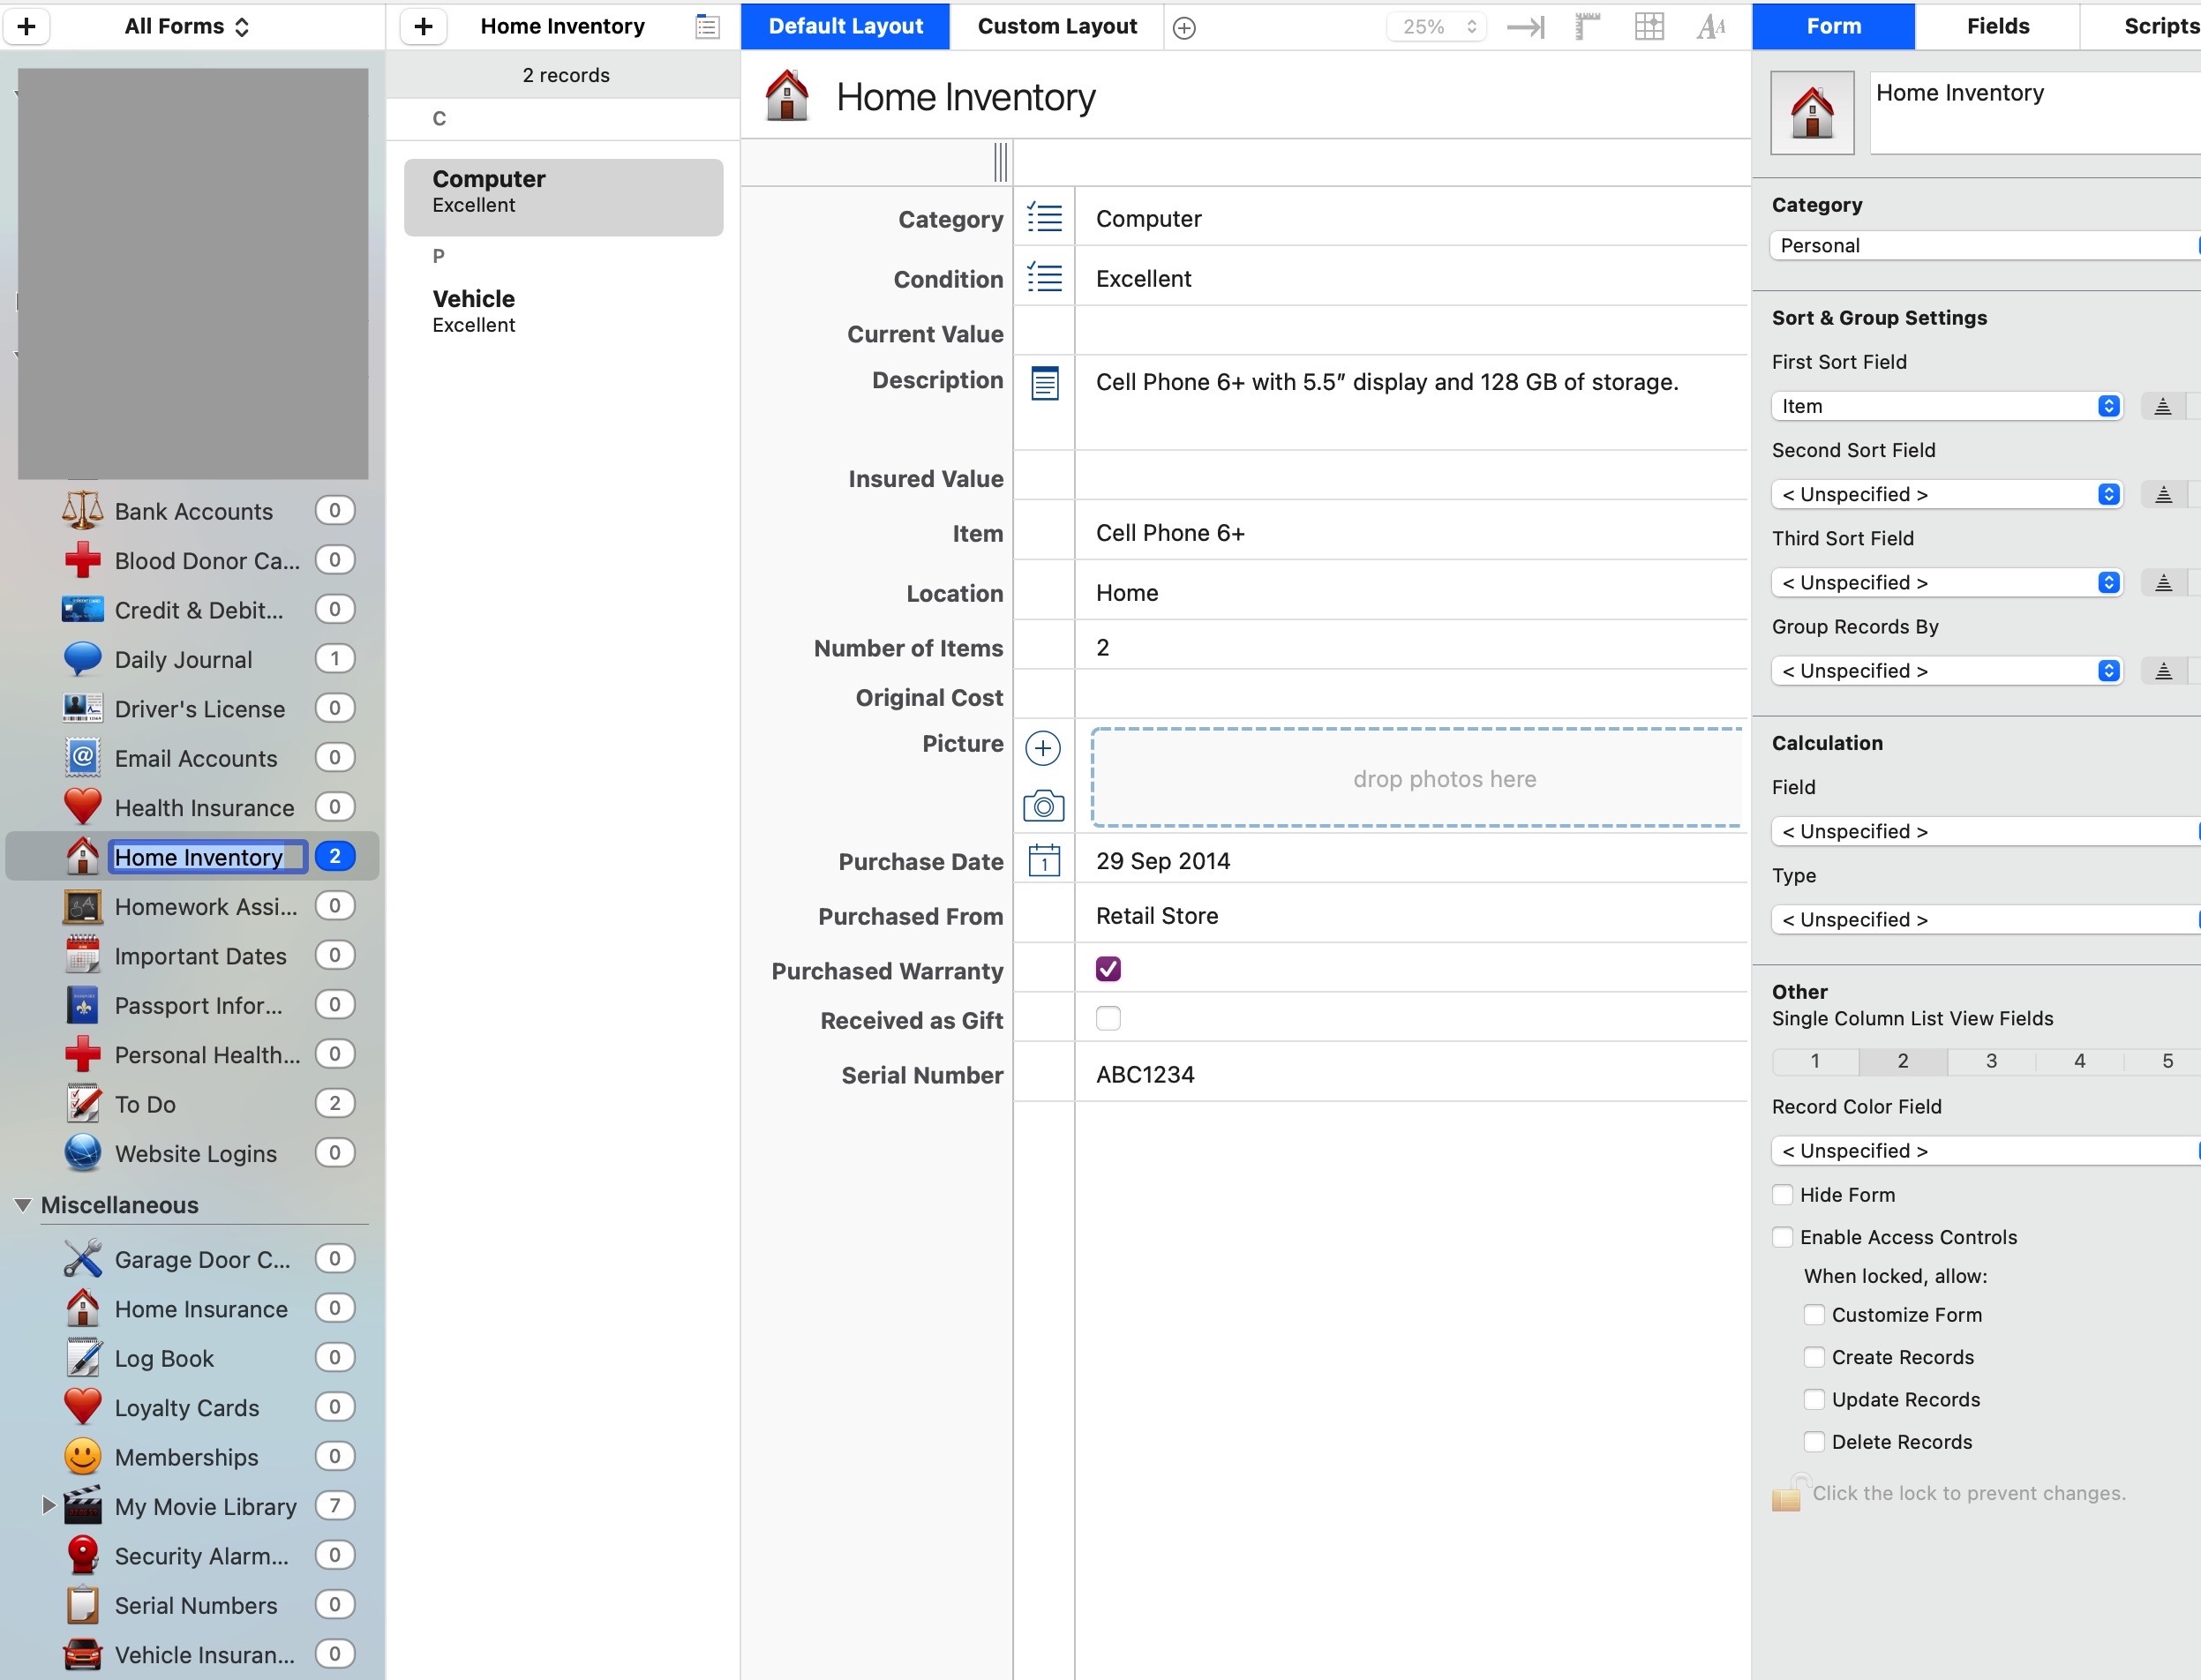The height and width of the screenshot is (1680, 2201).
Task: Switch to the Custom Layout tab
Action: tap(1057, 27)
